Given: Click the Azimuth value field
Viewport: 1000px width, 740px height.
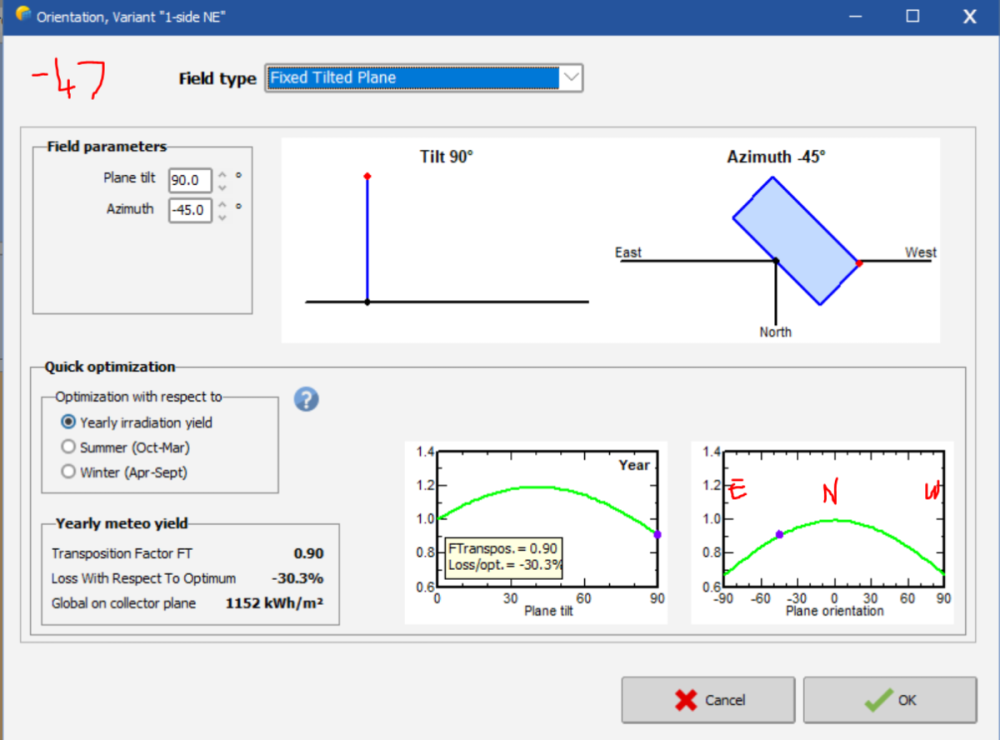Looking at the screenshot, I should [x=189, y=210].
